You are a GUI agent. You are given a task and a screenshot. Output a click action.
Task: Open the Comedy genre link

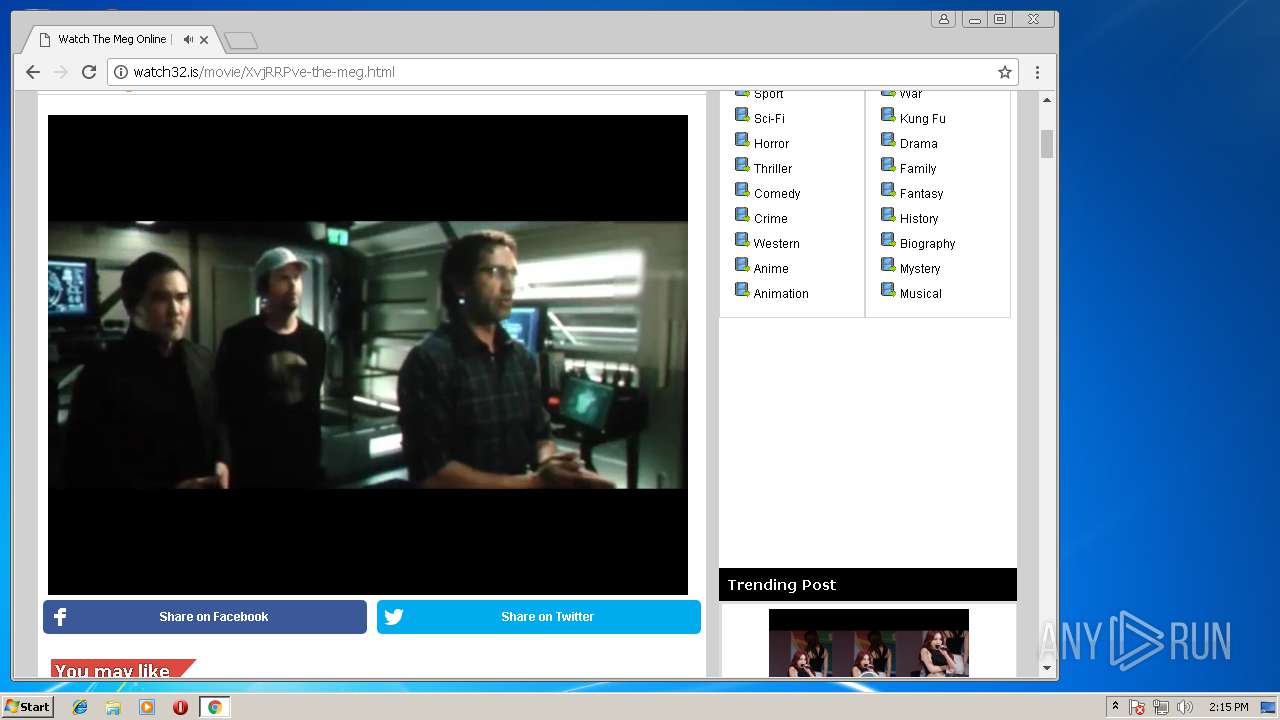pos(777,194)
